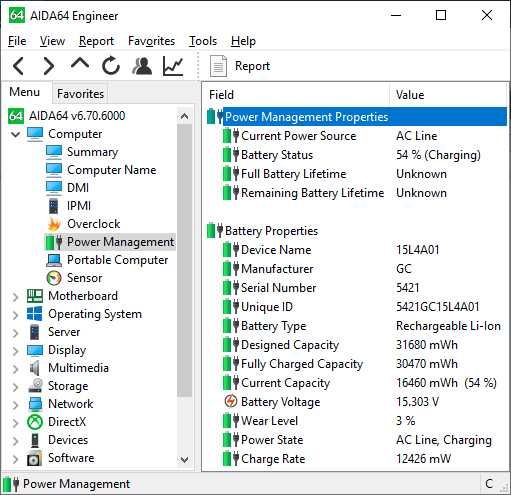Viewport: 511px width, 495px height.
Task: Click the Portable Computer laptop icon
Action: (x=54, y=260)
